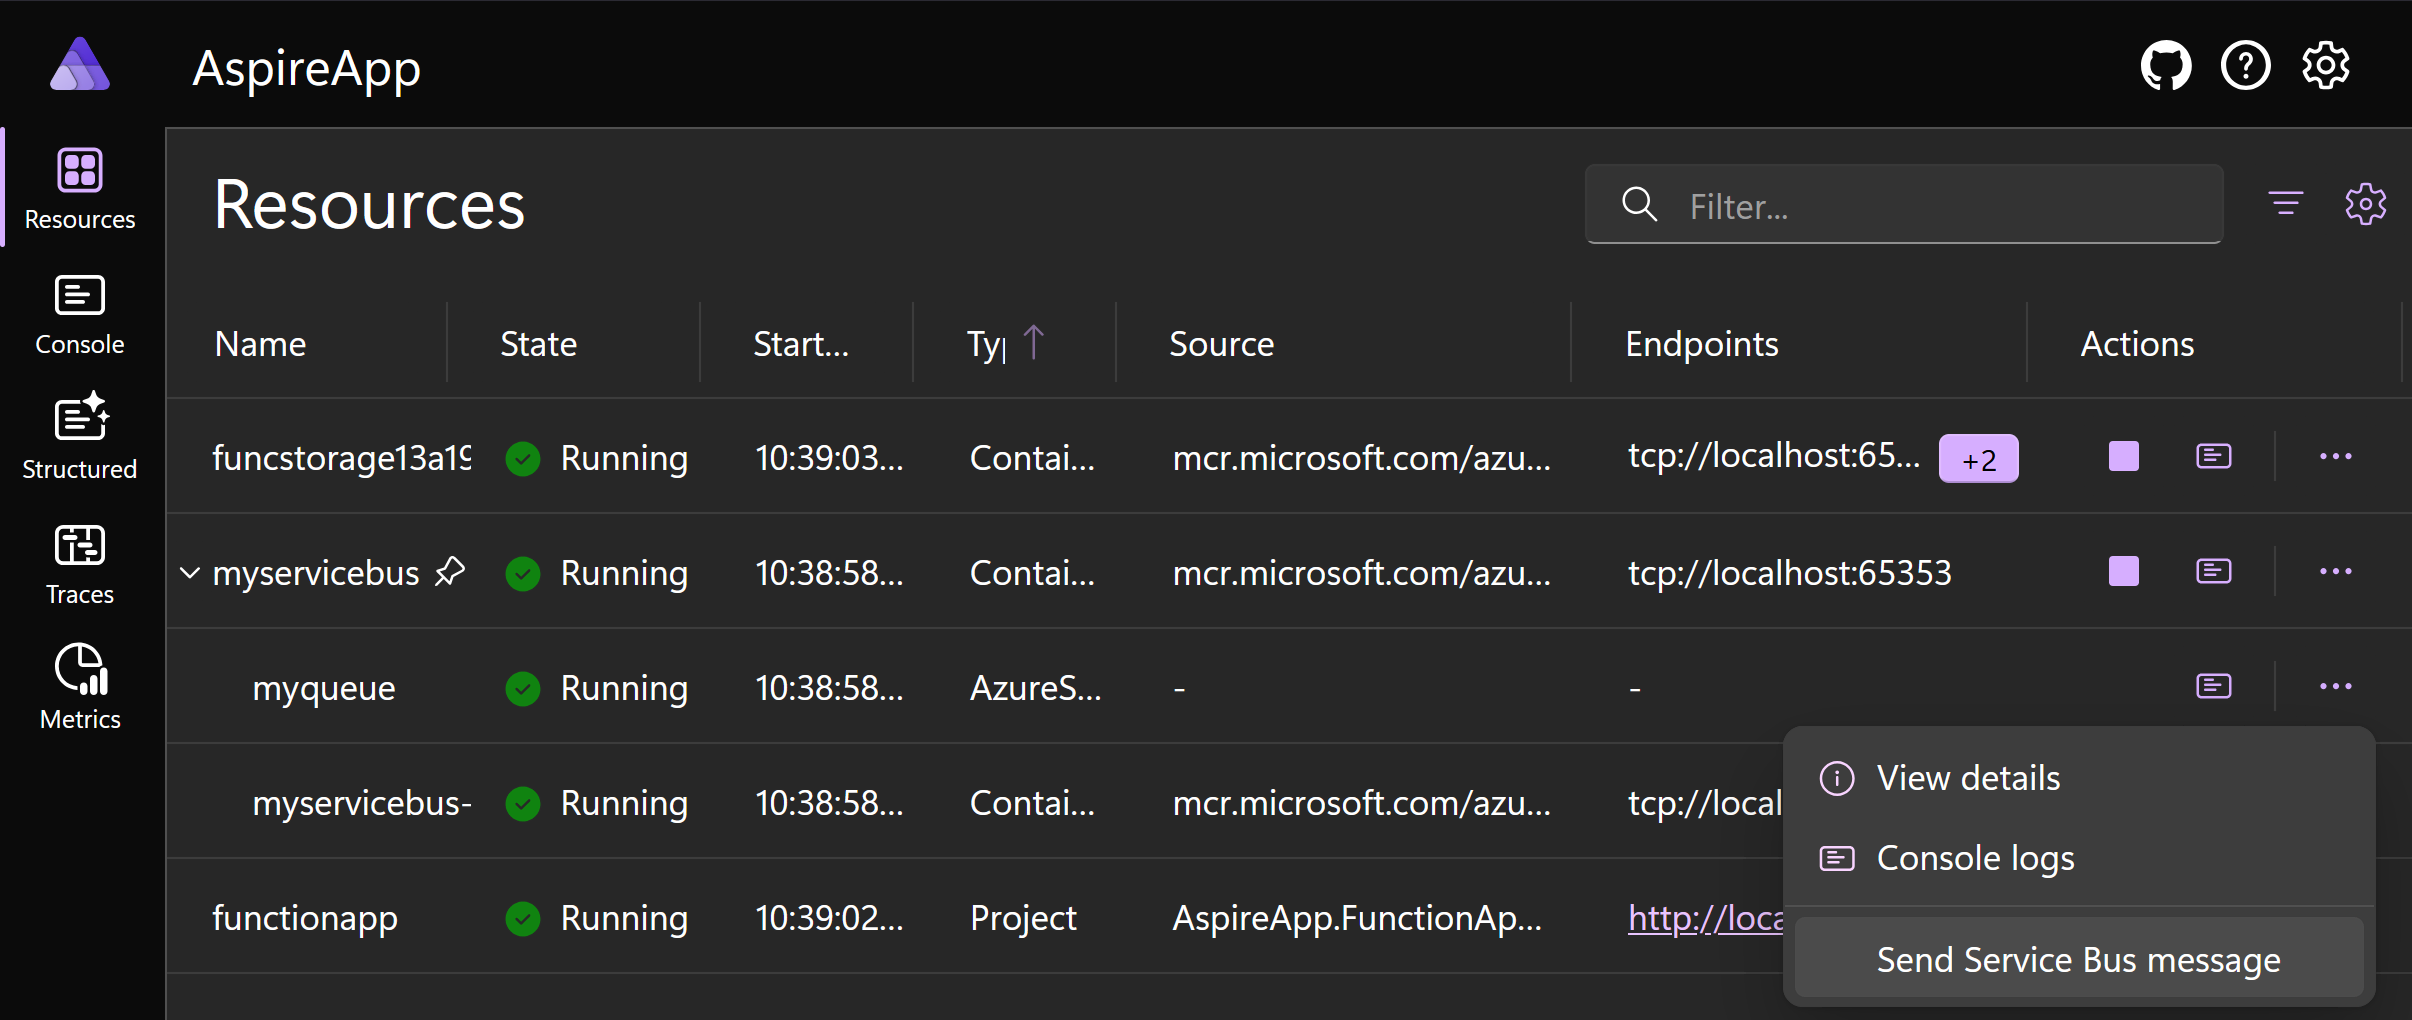
Task: Select the myservicebus resource name
Action: [x=316, y=573]
